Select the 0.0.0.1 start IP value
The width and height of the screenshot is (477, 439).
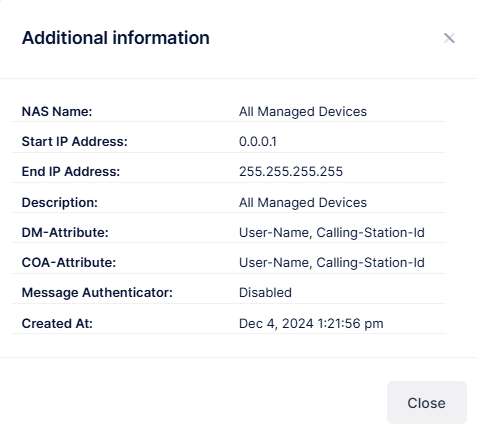[258, 141]
